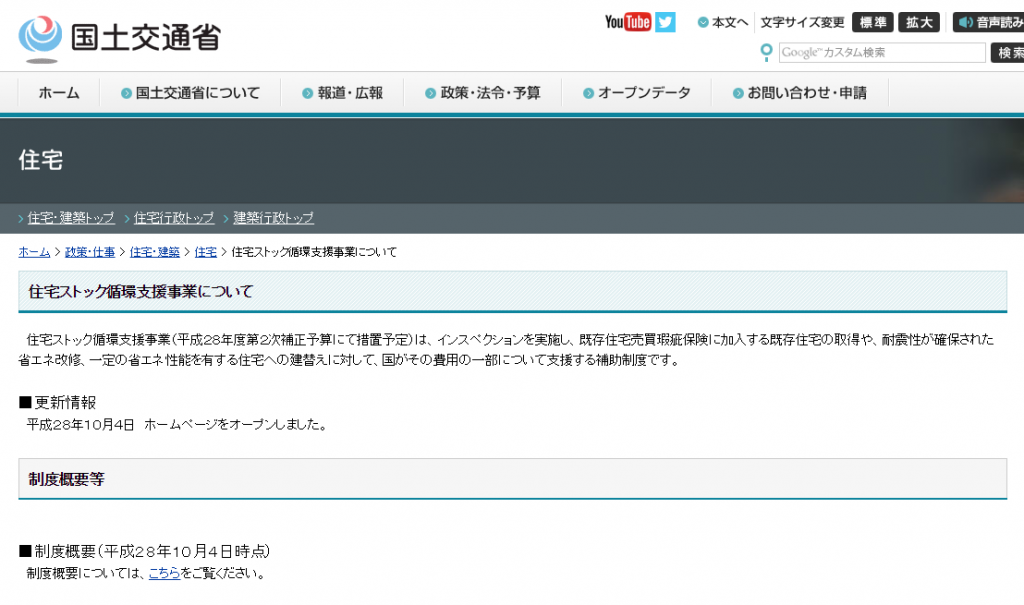The width and height of the screenshot is (1024, 605).
Task: Open the こちら link for 制度概要
Action: [x=165, y=573]
